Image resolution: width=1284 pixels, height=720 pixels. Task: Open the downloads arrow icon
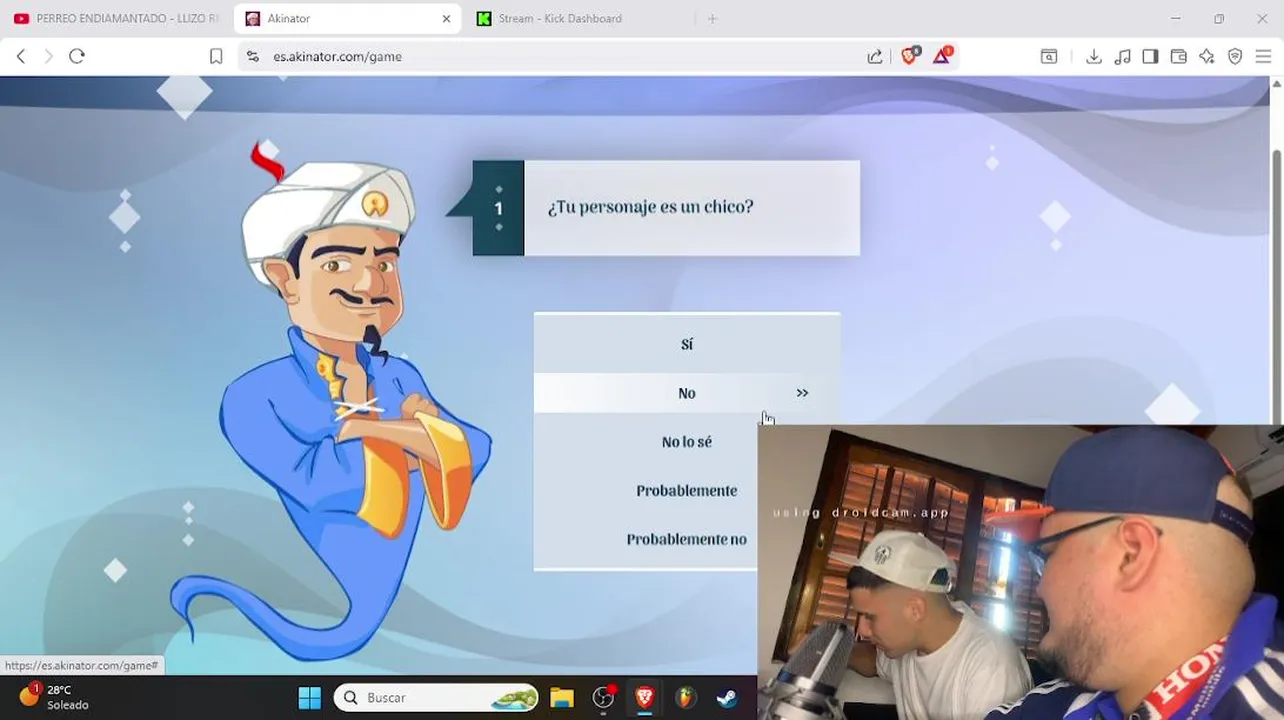point(1094,57)
